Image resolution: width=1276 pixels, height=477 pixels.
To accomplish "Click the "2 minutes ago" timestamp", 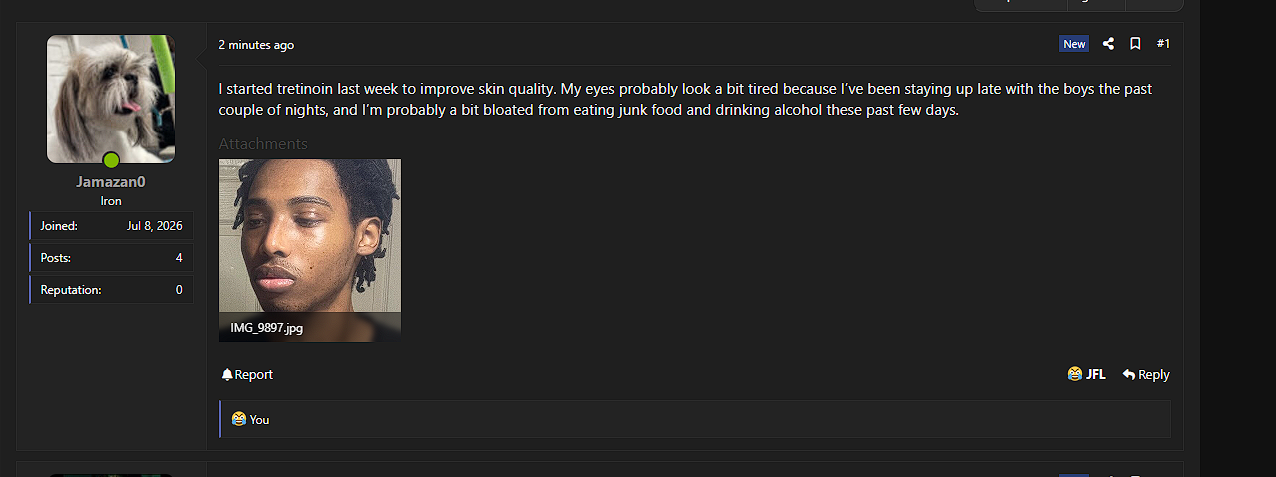I will [256, 45].
